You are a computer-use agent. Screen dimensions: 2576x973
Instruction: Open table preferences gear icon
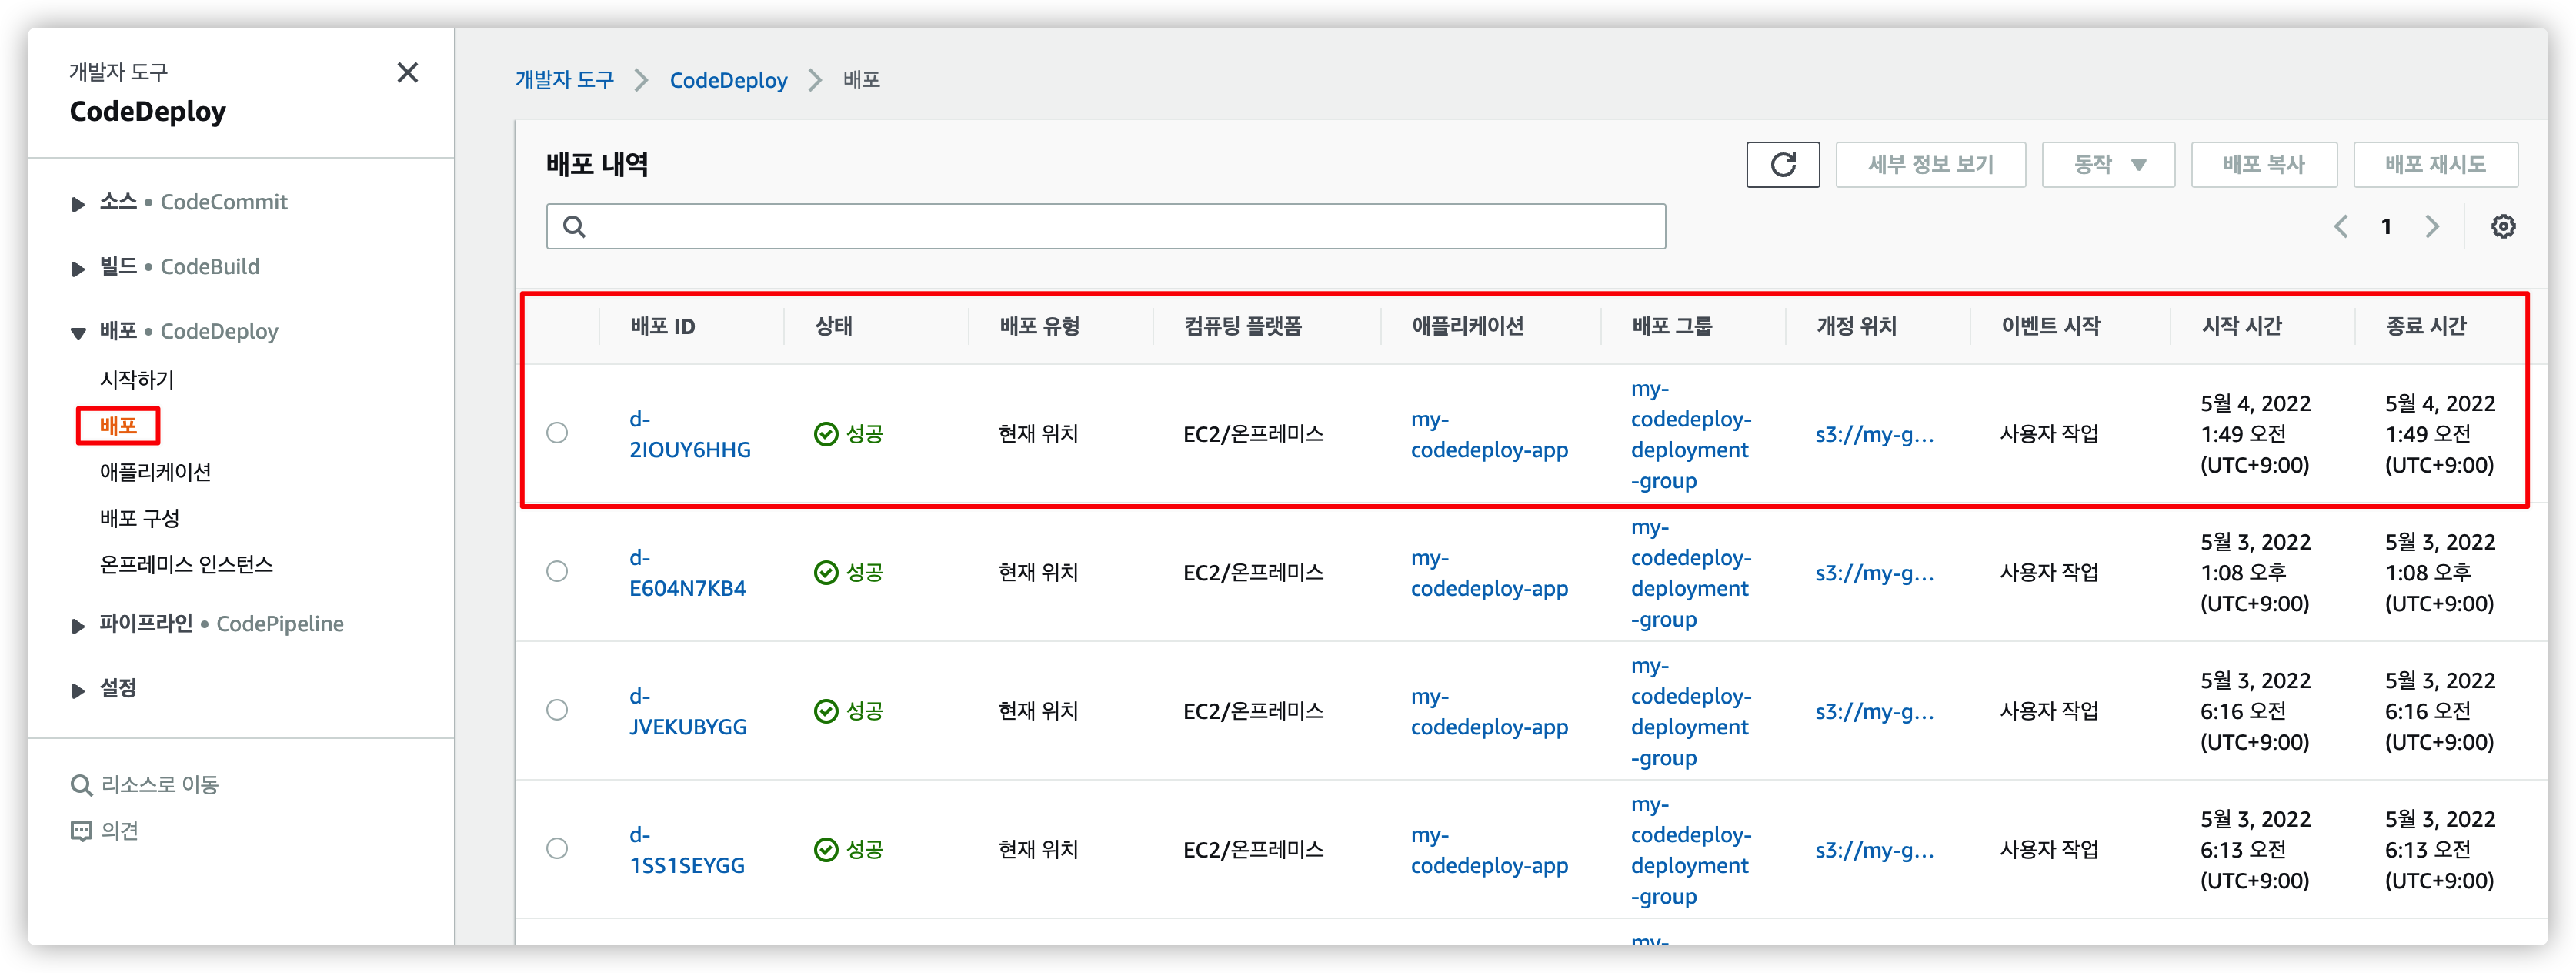(2502, 227)
